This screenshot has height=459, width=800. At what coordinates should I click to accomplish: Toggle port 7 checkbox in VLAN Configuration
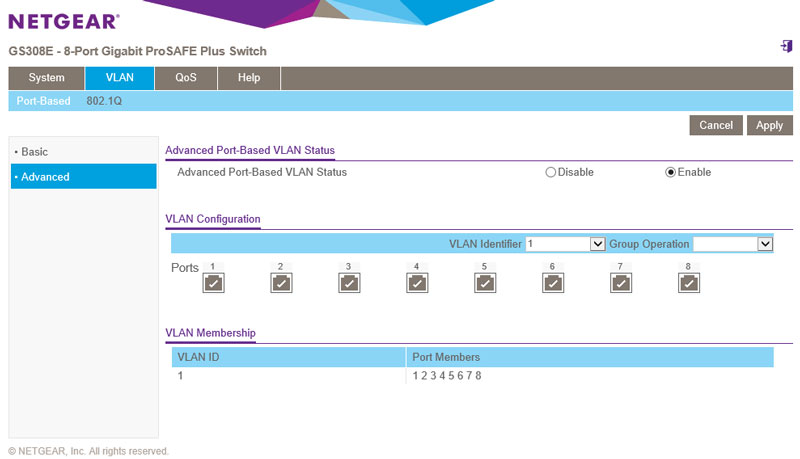(x=621, y=283)
